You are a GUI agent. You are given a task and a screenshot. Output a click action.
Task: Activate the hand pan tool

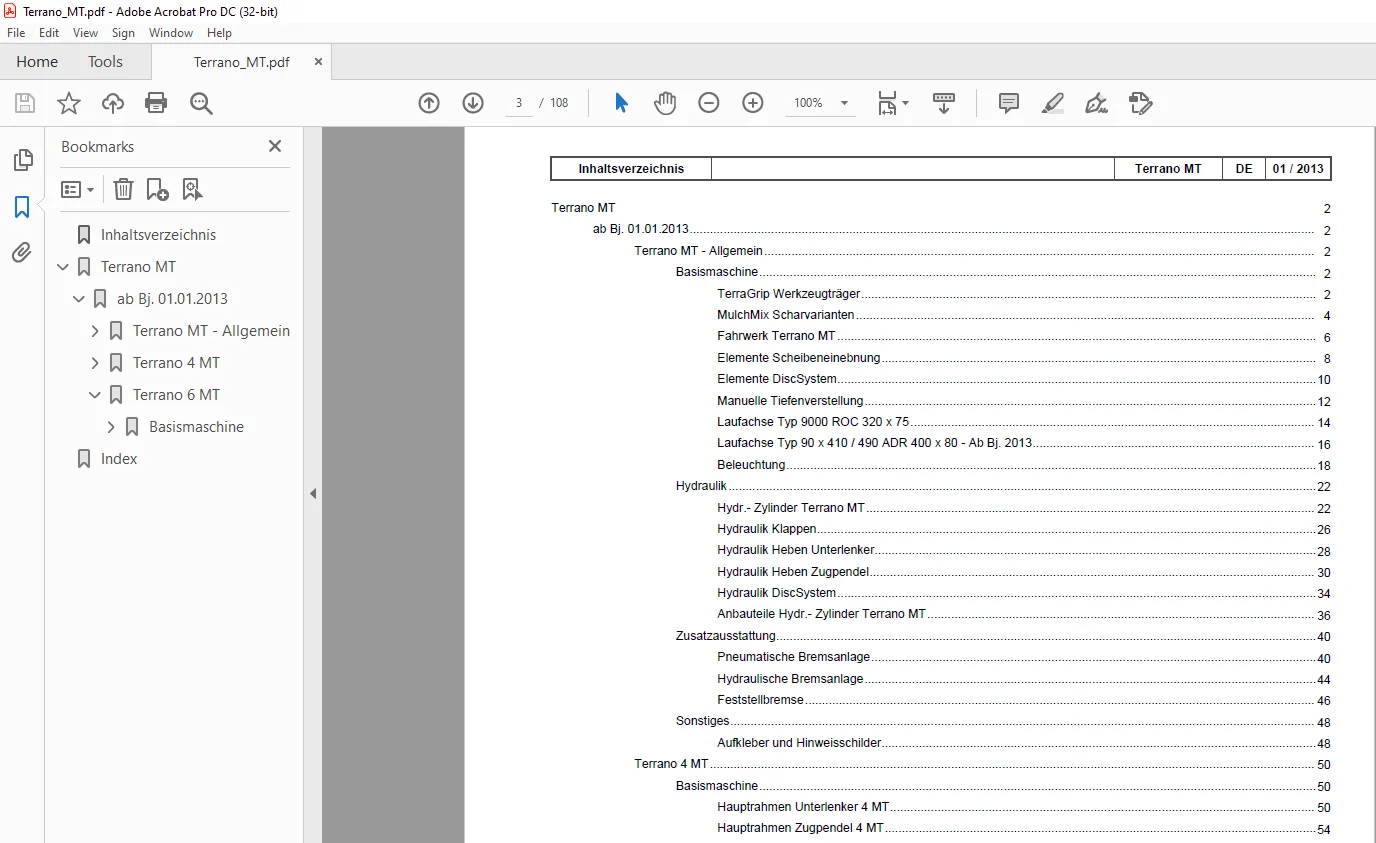click(x=665, y=103)
